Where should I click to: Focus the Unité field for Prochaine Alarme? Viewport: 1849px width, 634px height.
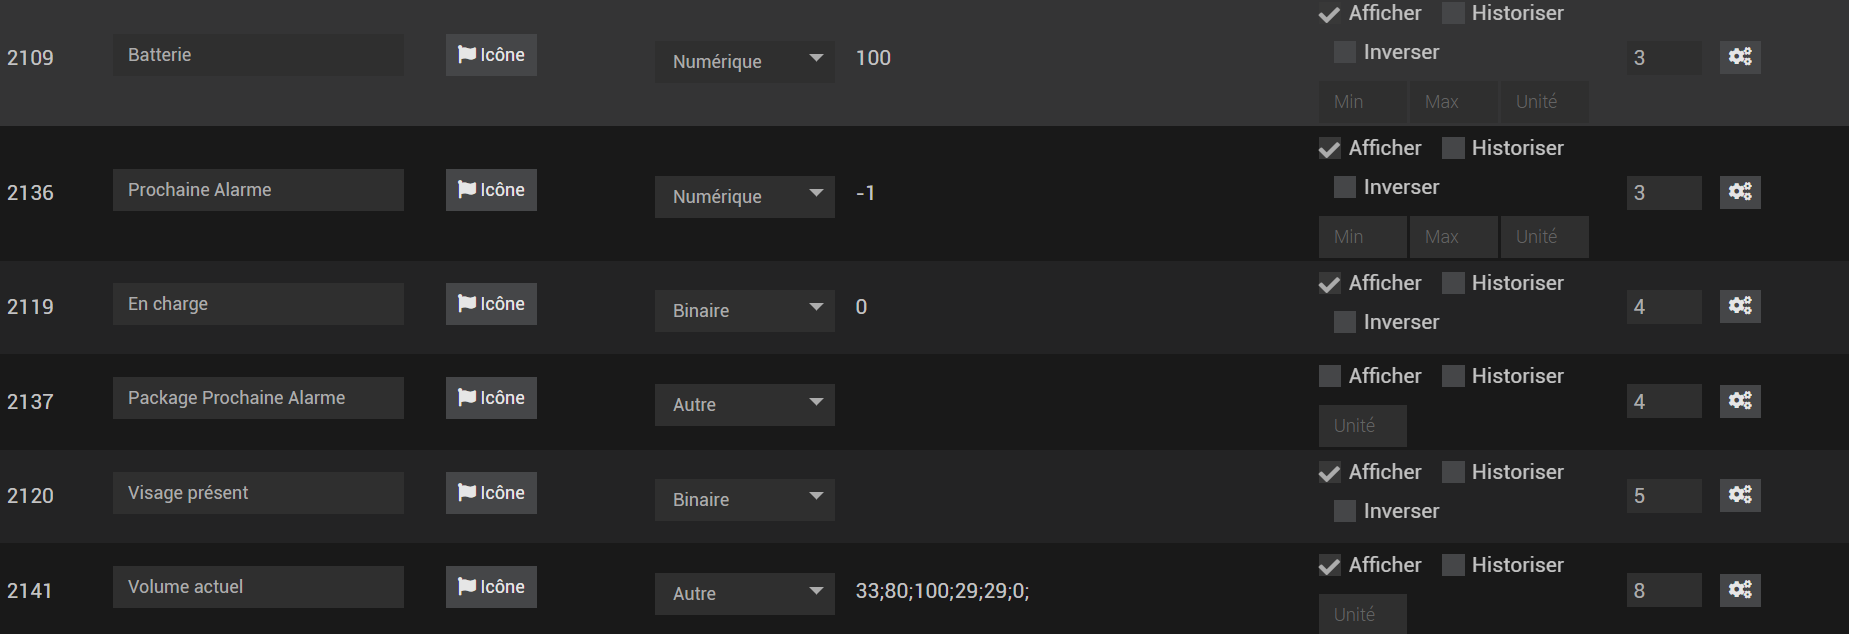coord(1544,237)
